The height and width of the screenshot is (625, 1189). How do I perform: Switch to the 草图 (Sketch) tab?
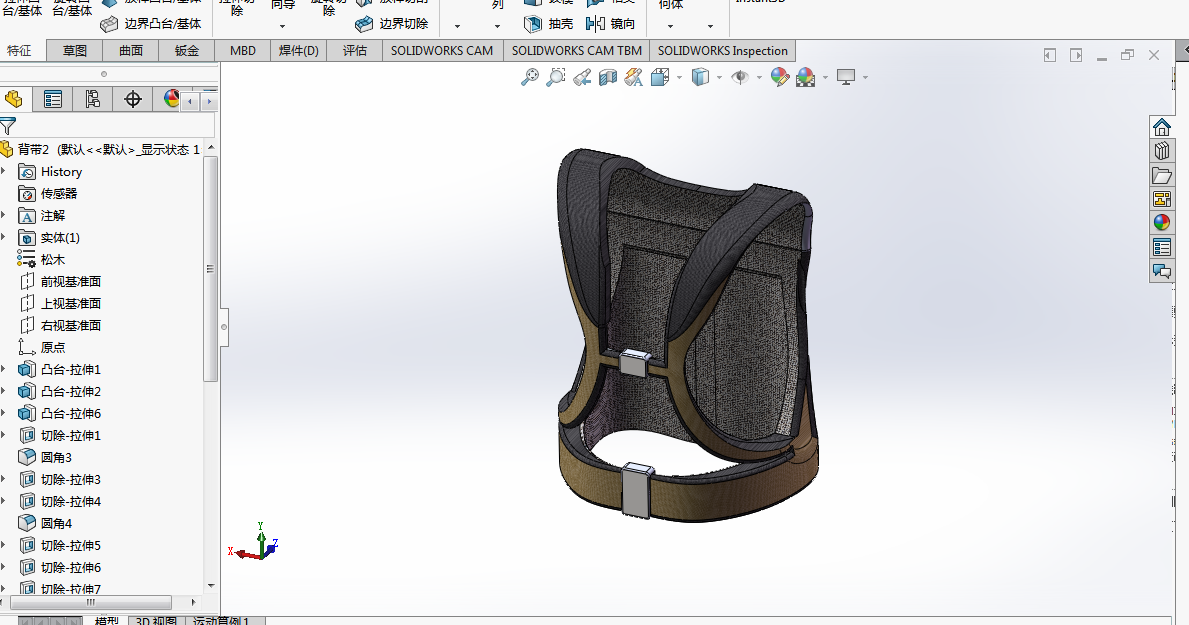pos(75,51)
